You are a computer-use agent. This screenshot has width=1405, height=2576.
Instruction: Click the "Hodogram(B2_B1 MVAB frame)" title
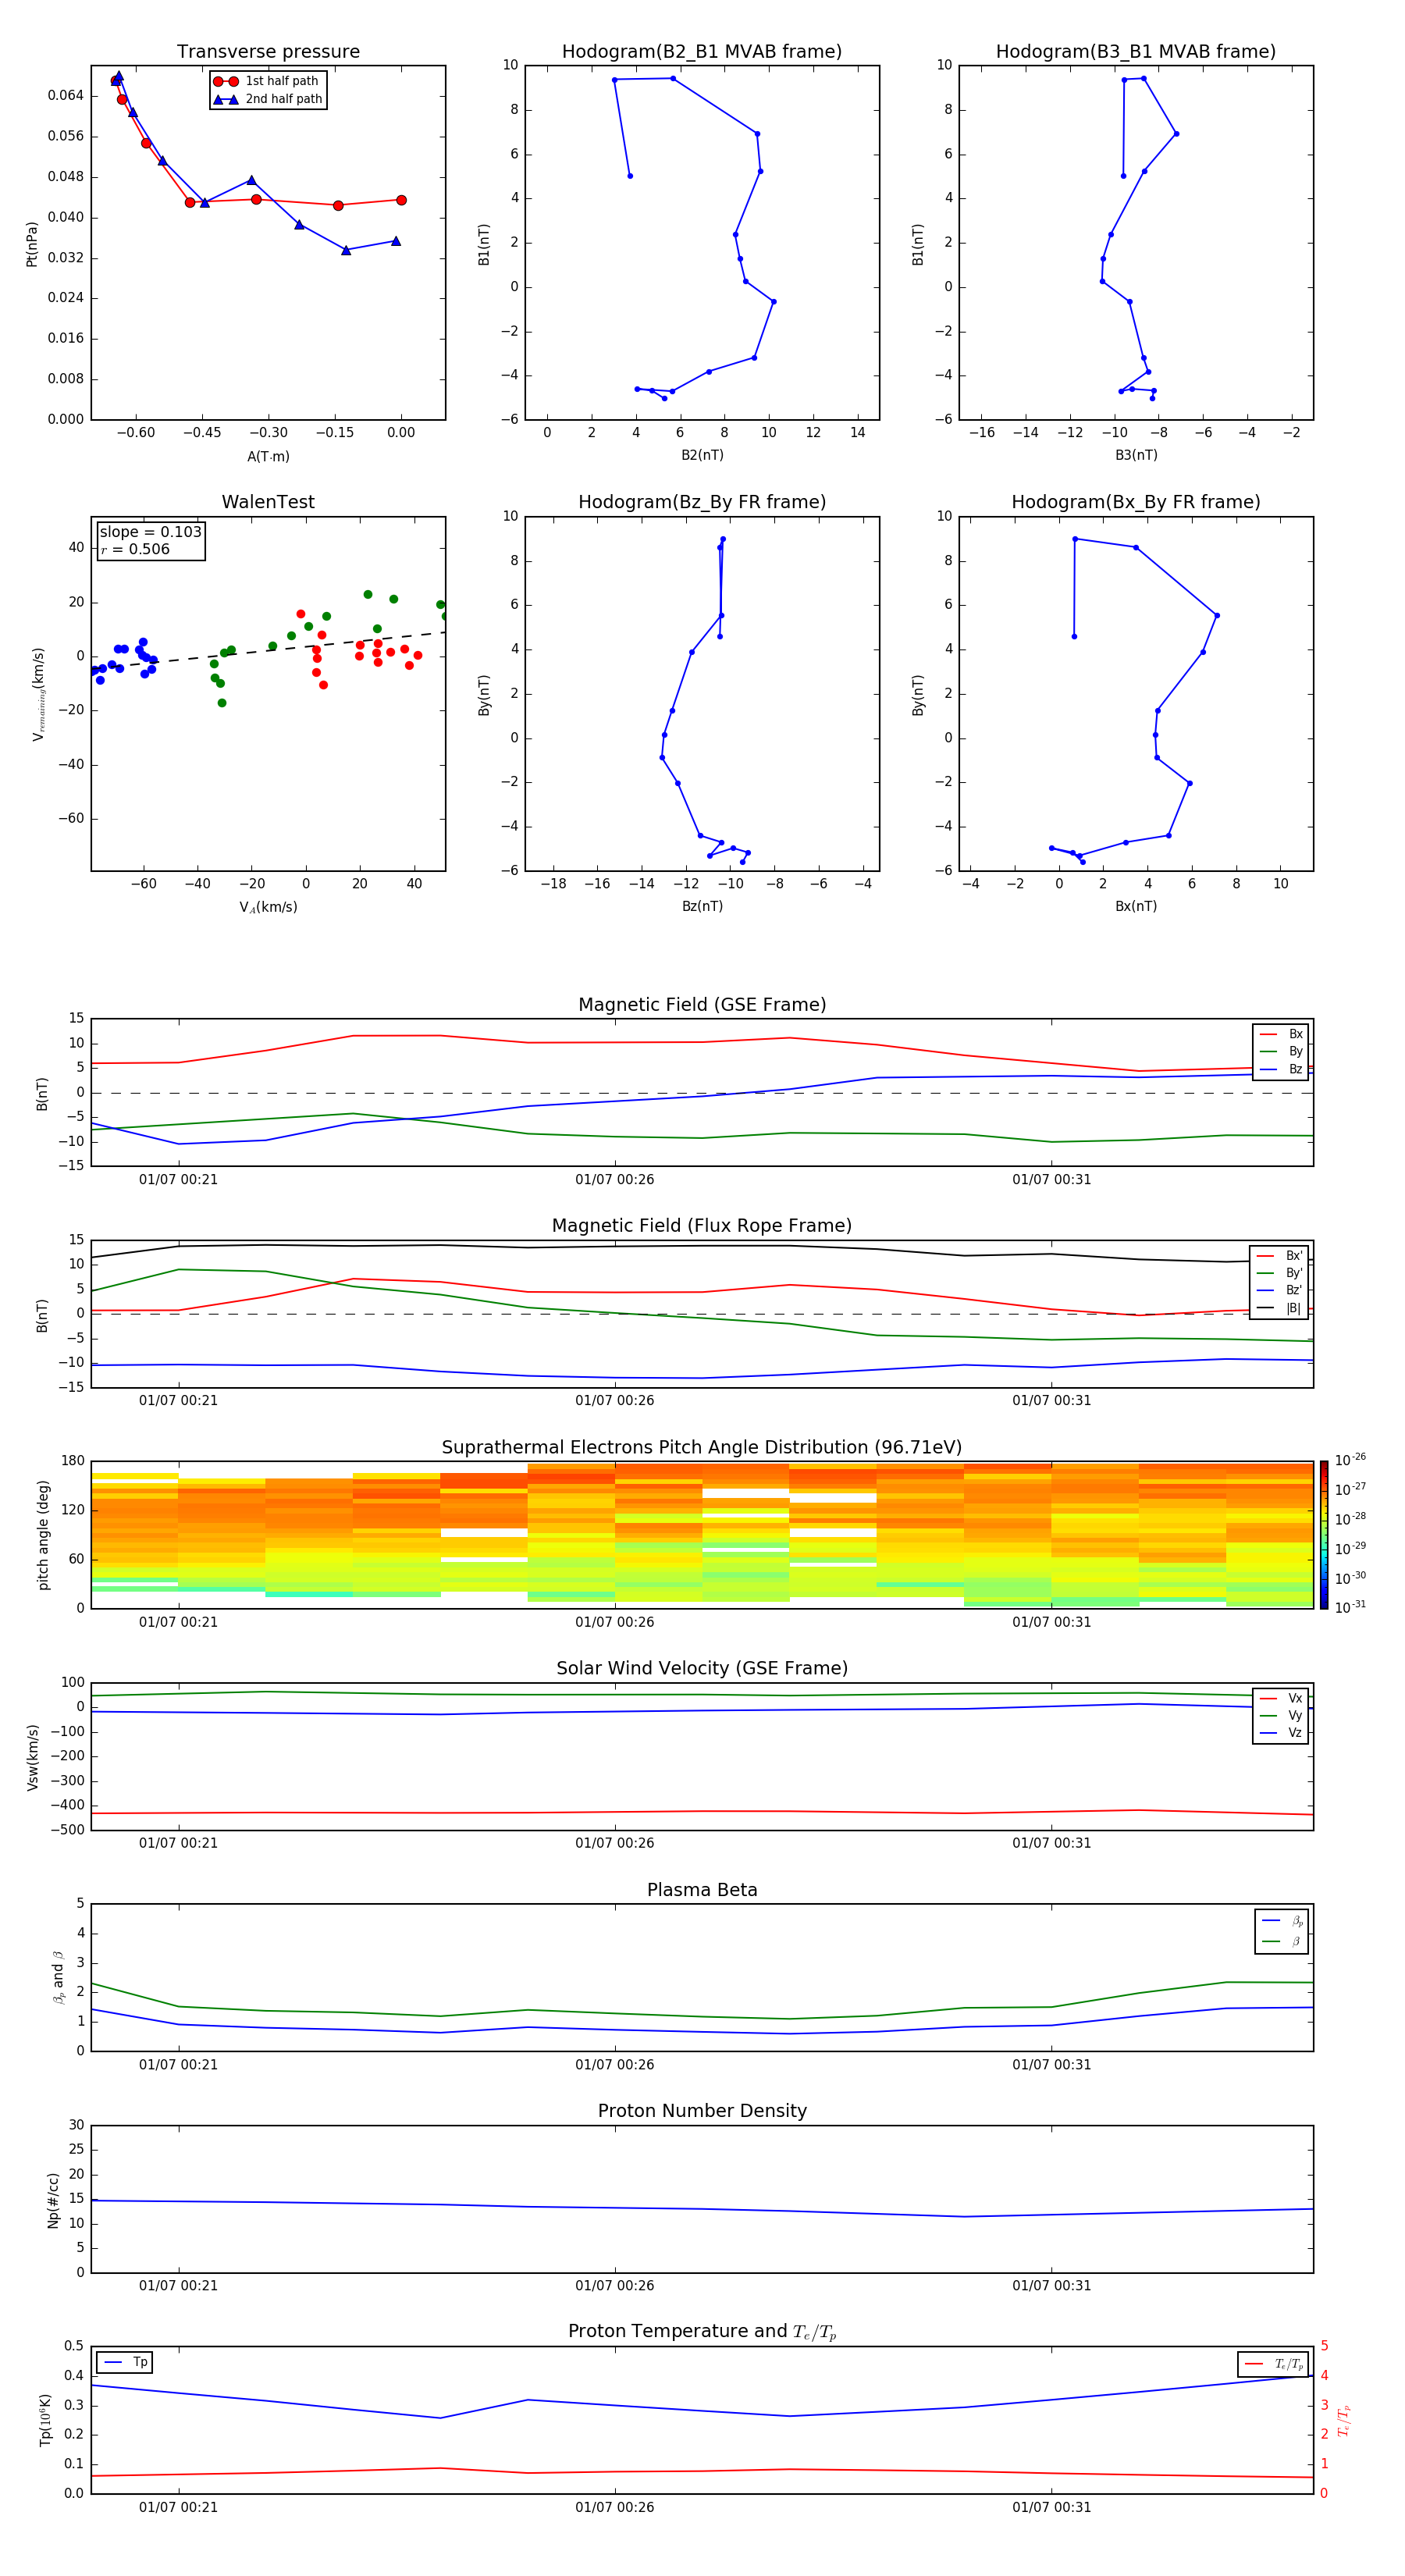702,52
